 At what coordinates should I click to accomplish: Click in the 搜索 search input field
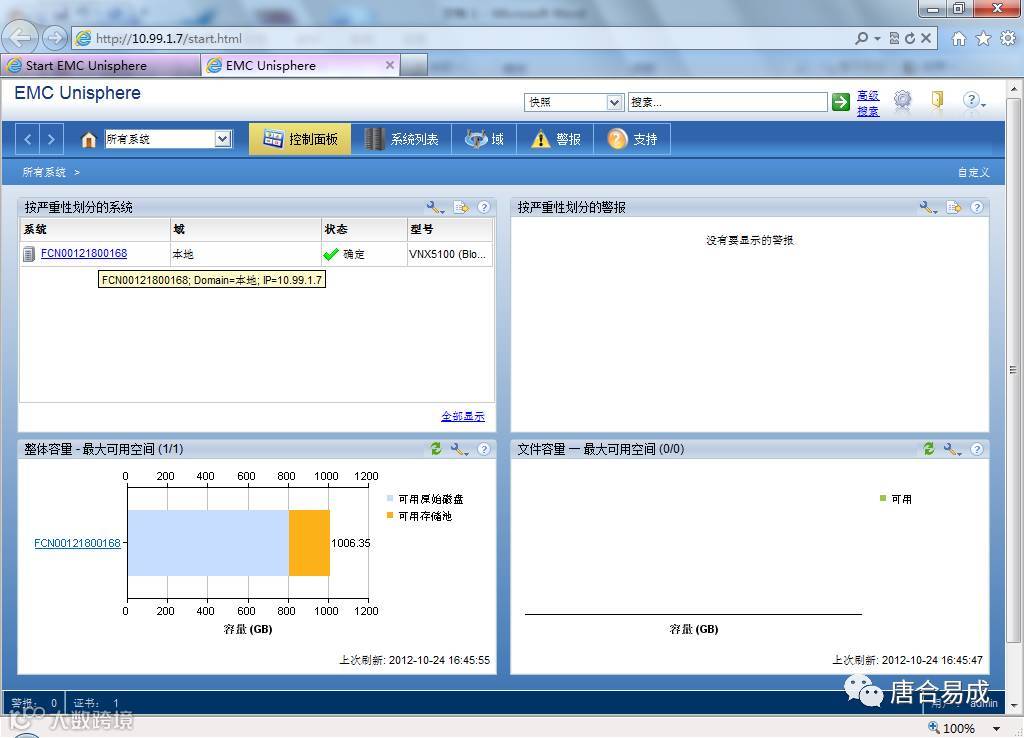pos(728,103)
